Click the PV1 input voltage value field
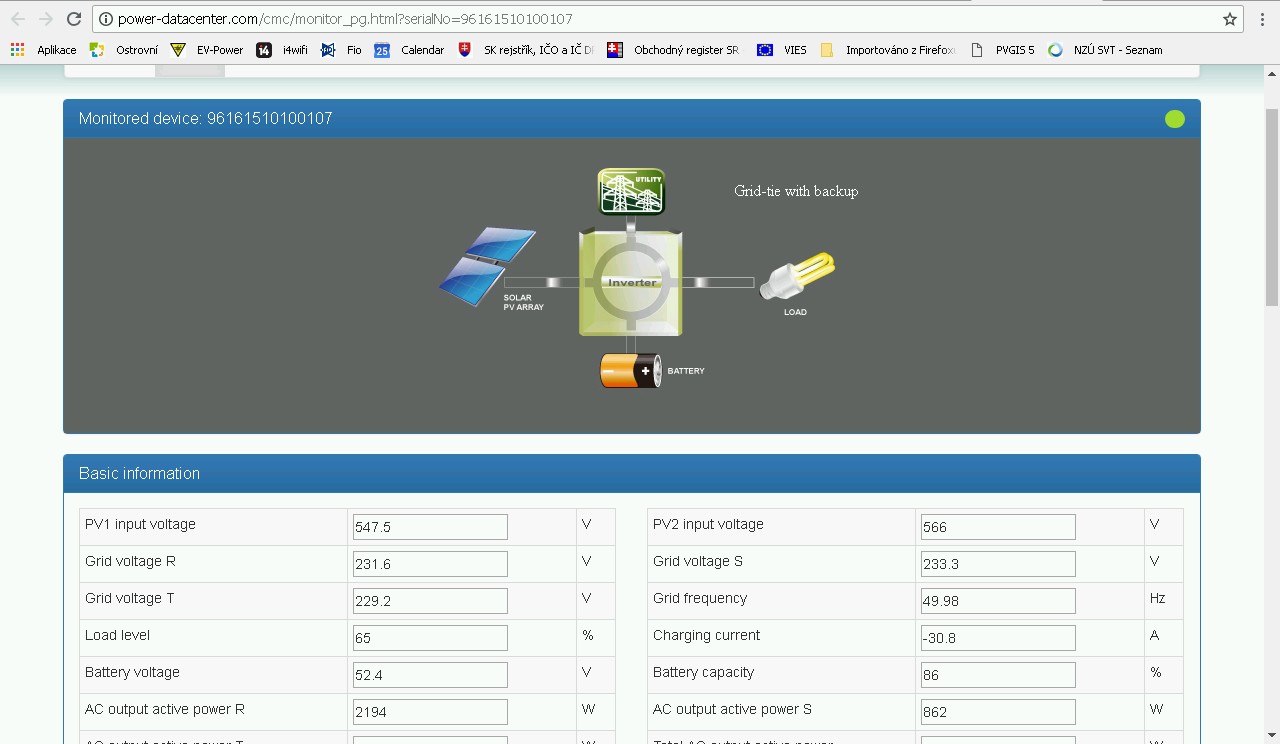Viewport: 1280px width, 744px height. coord(430,527)
